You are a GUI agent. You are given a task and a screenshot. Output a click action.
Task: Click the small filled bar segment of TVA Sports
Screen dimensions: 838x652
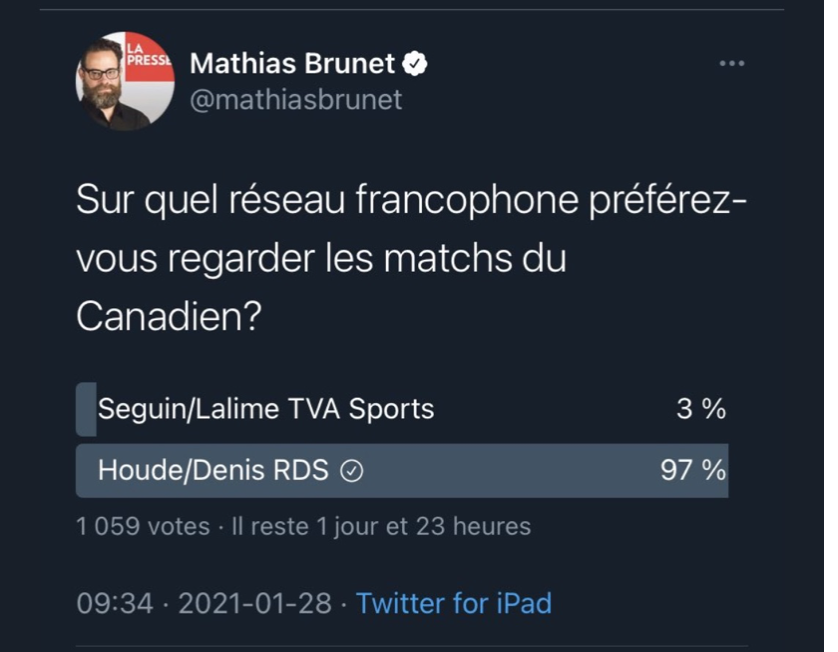[x=86, y=409]
